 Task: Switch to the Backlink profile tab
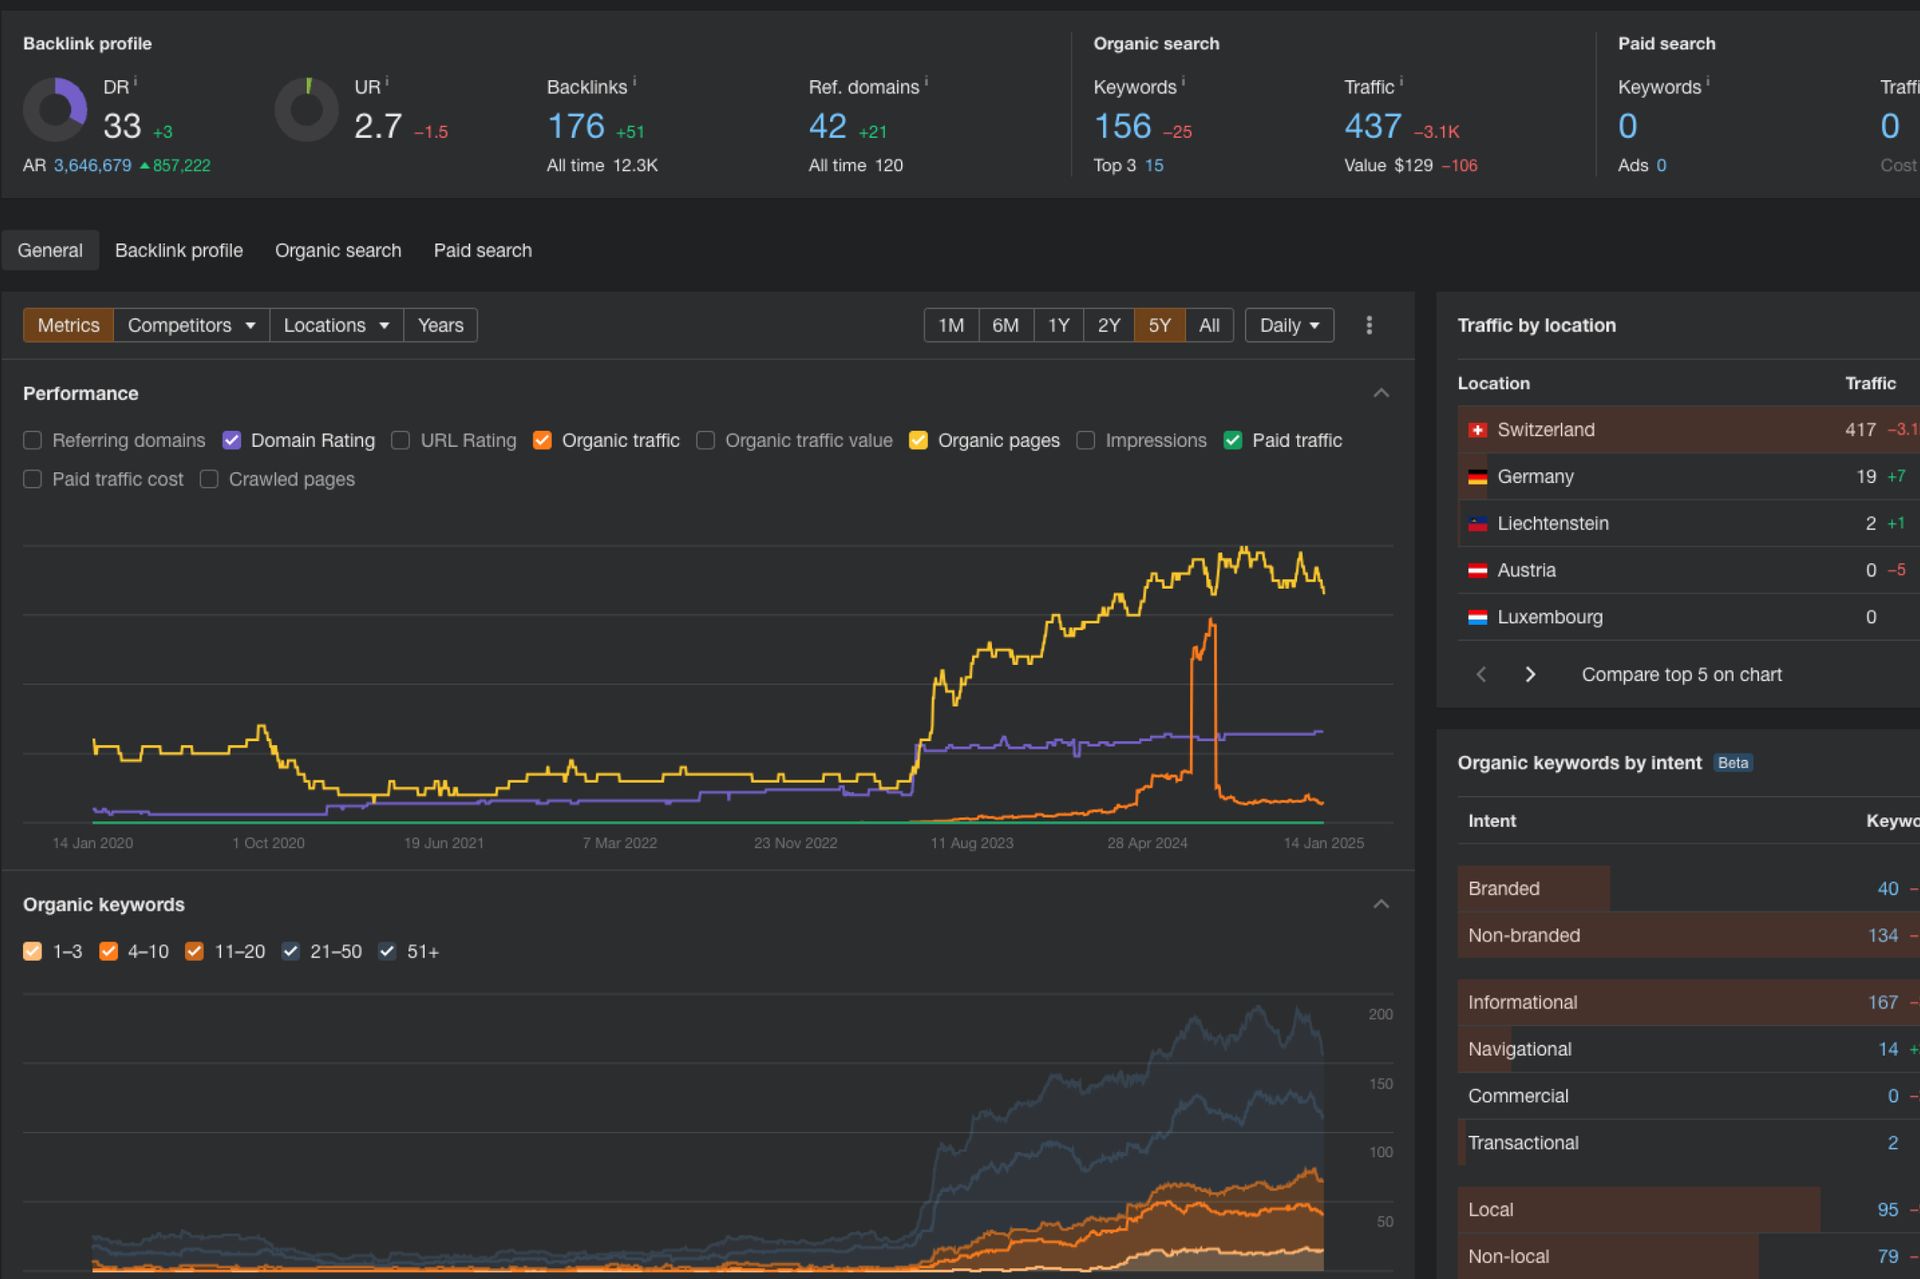179,250
